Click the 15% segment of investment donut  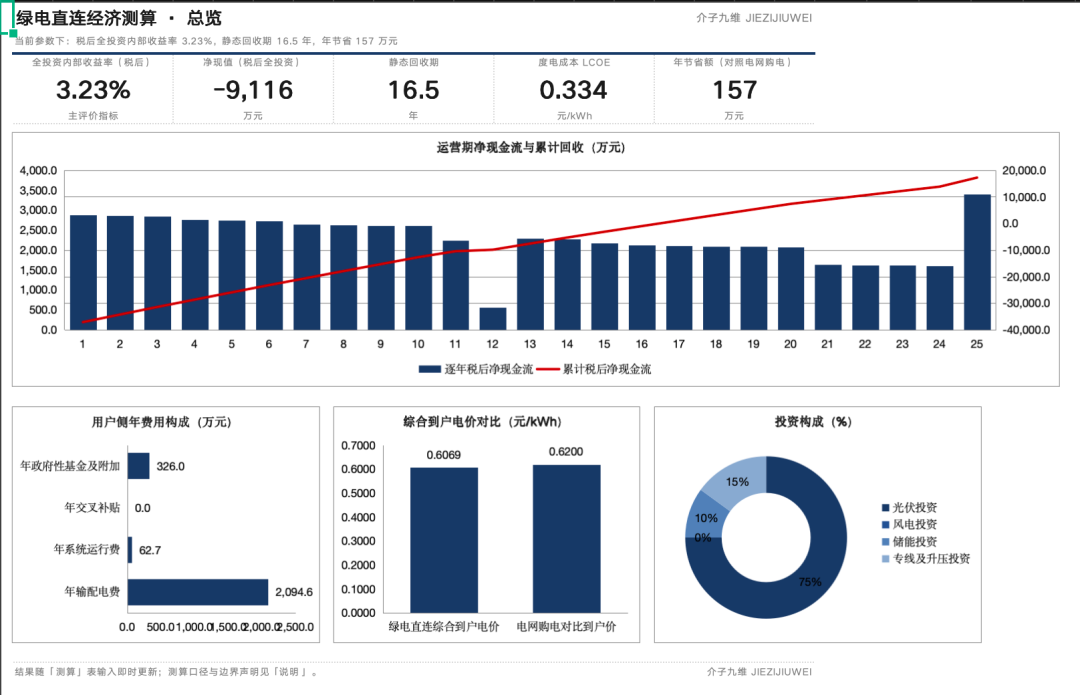[x=738, y=481]
